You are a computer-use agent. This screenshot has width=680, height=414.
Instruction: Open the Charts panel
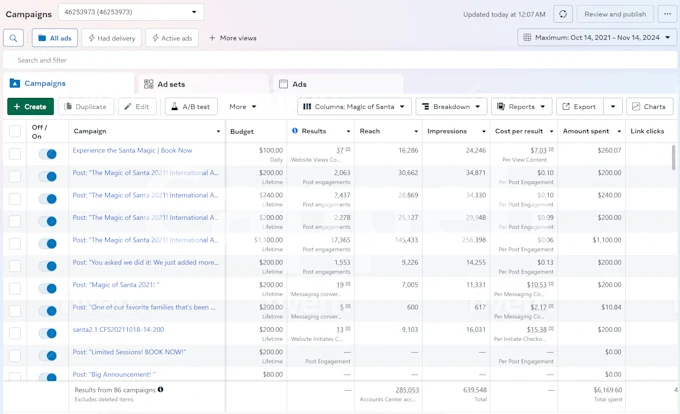coord(649,106)
